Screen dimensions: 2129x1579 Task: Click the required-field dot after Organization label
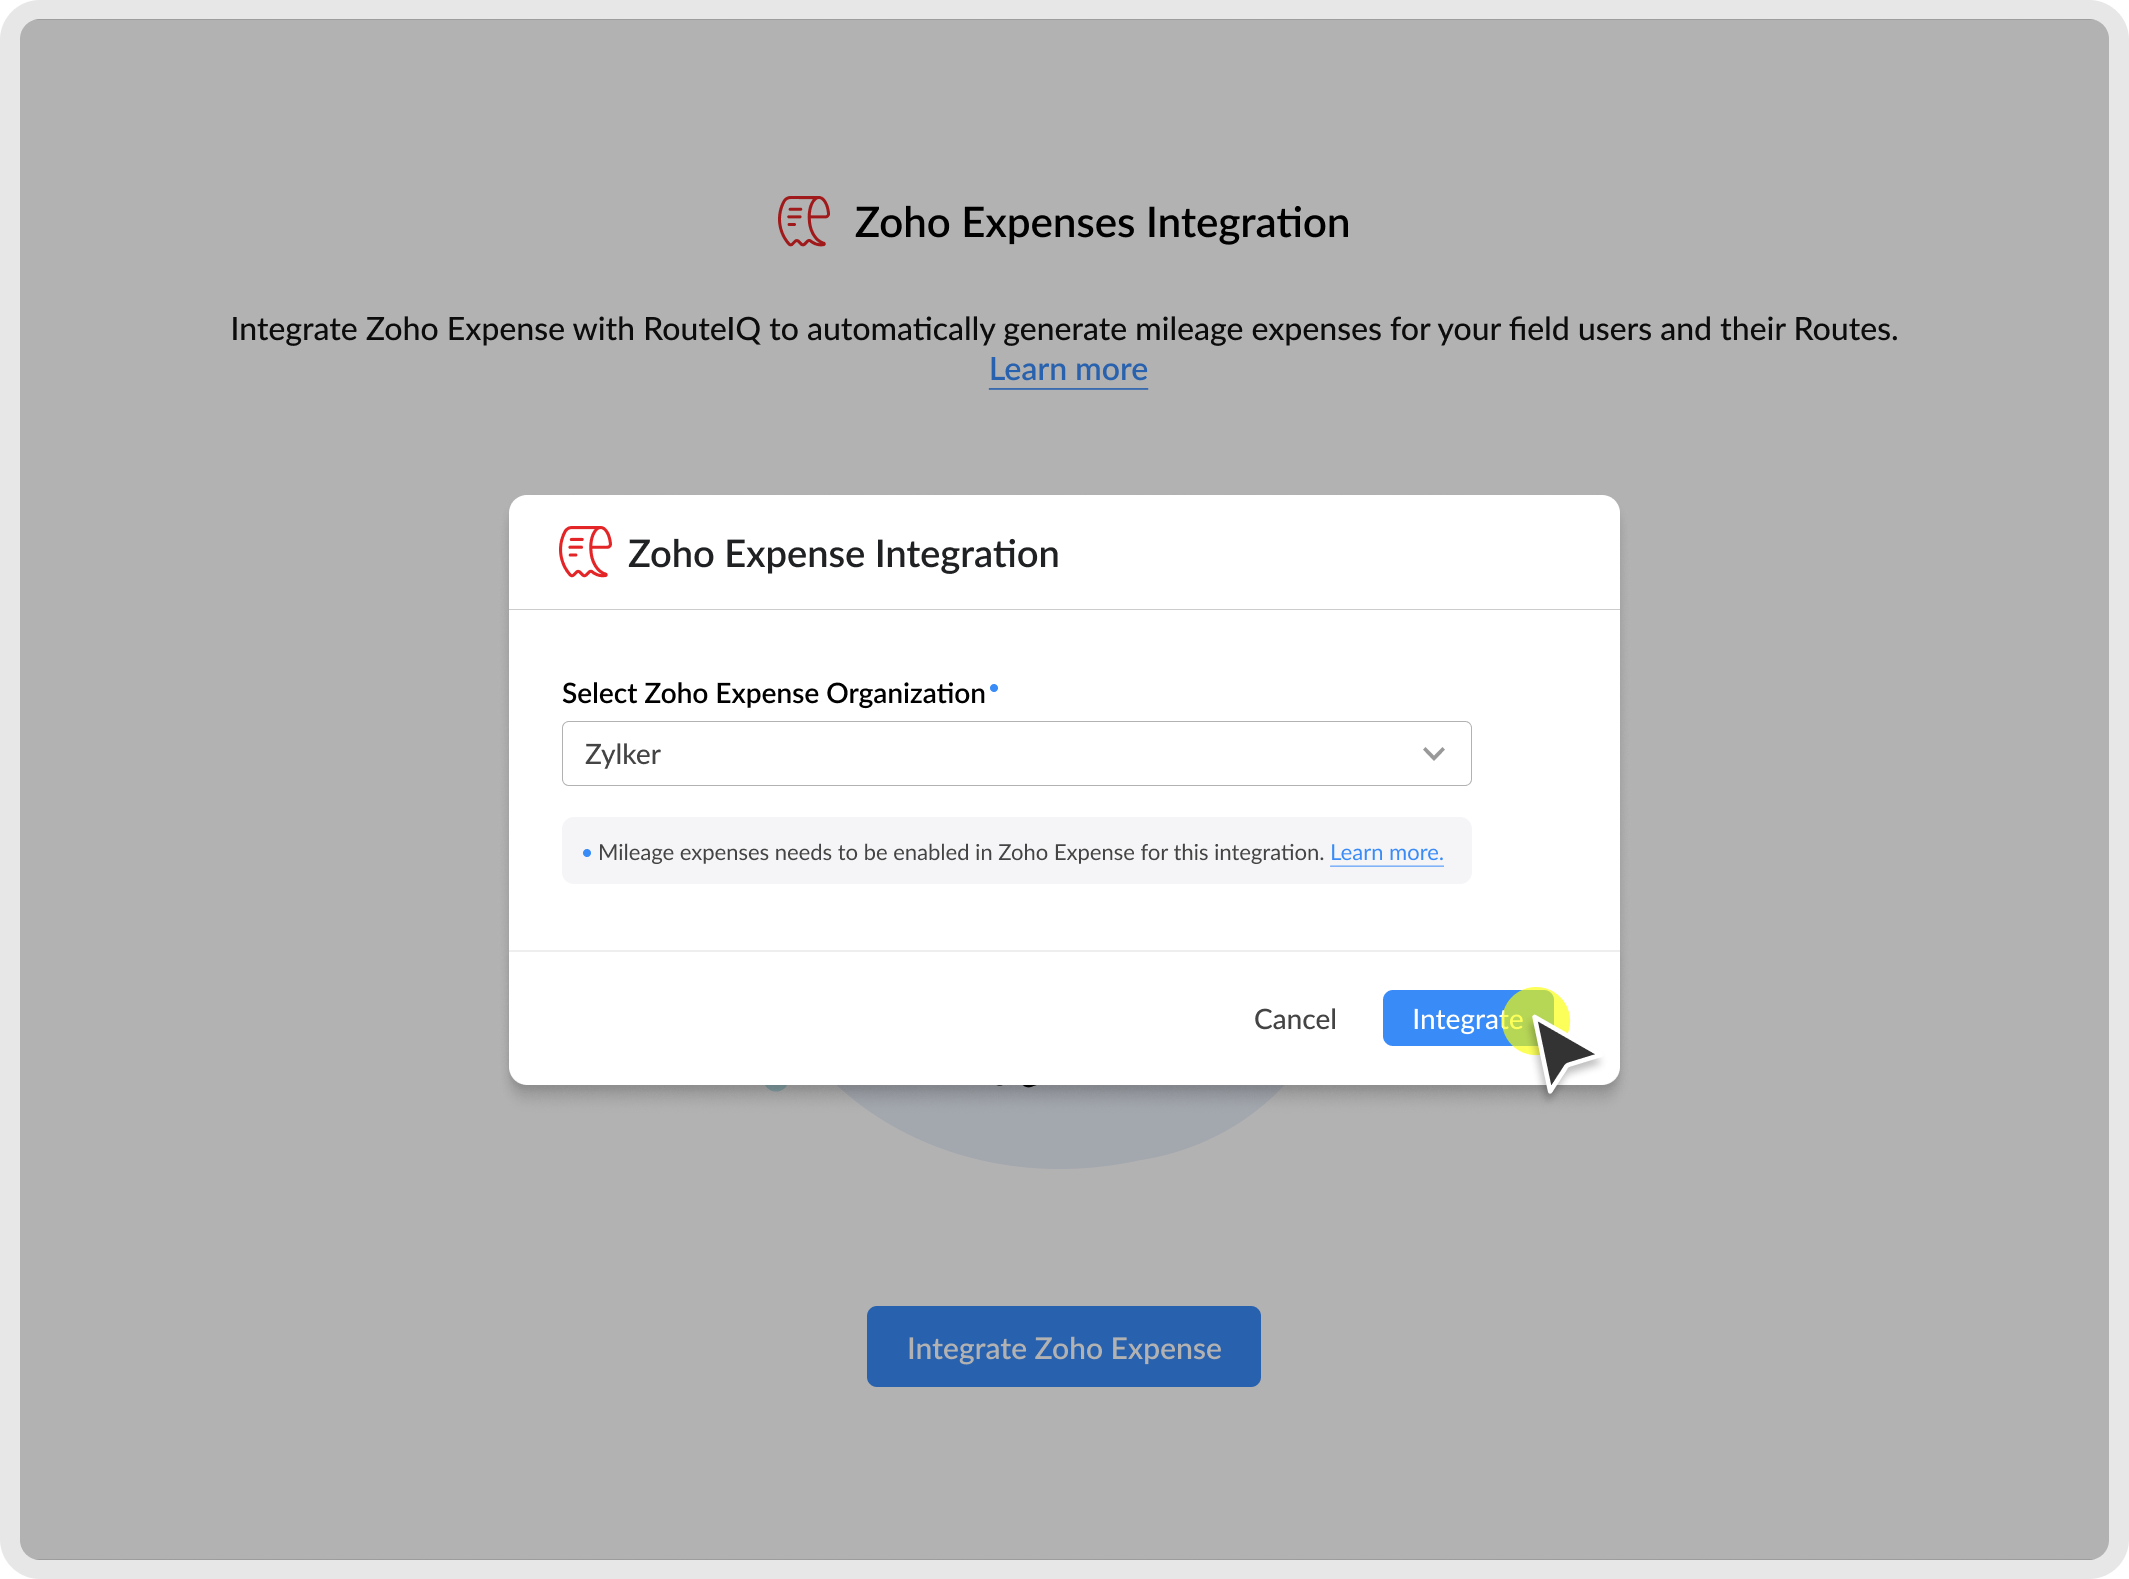[x=994, y=687]
